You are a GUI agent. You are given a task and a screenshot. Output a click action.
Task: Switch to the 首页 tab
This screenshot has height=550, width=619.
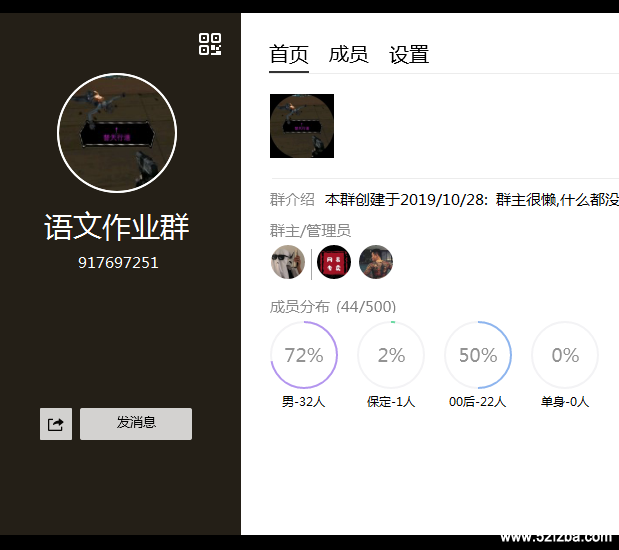coord(289,54)
